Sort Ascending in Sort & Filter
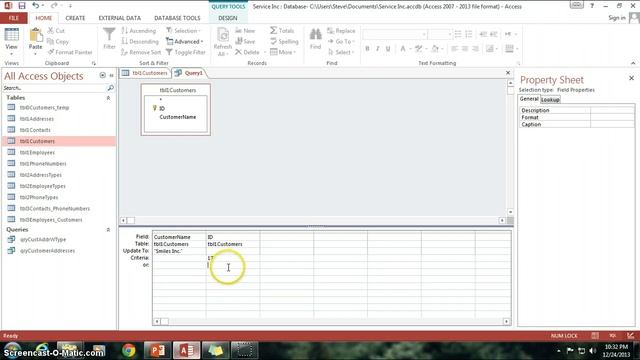Screen dimensions: 640x360 [x=139, y=31]
